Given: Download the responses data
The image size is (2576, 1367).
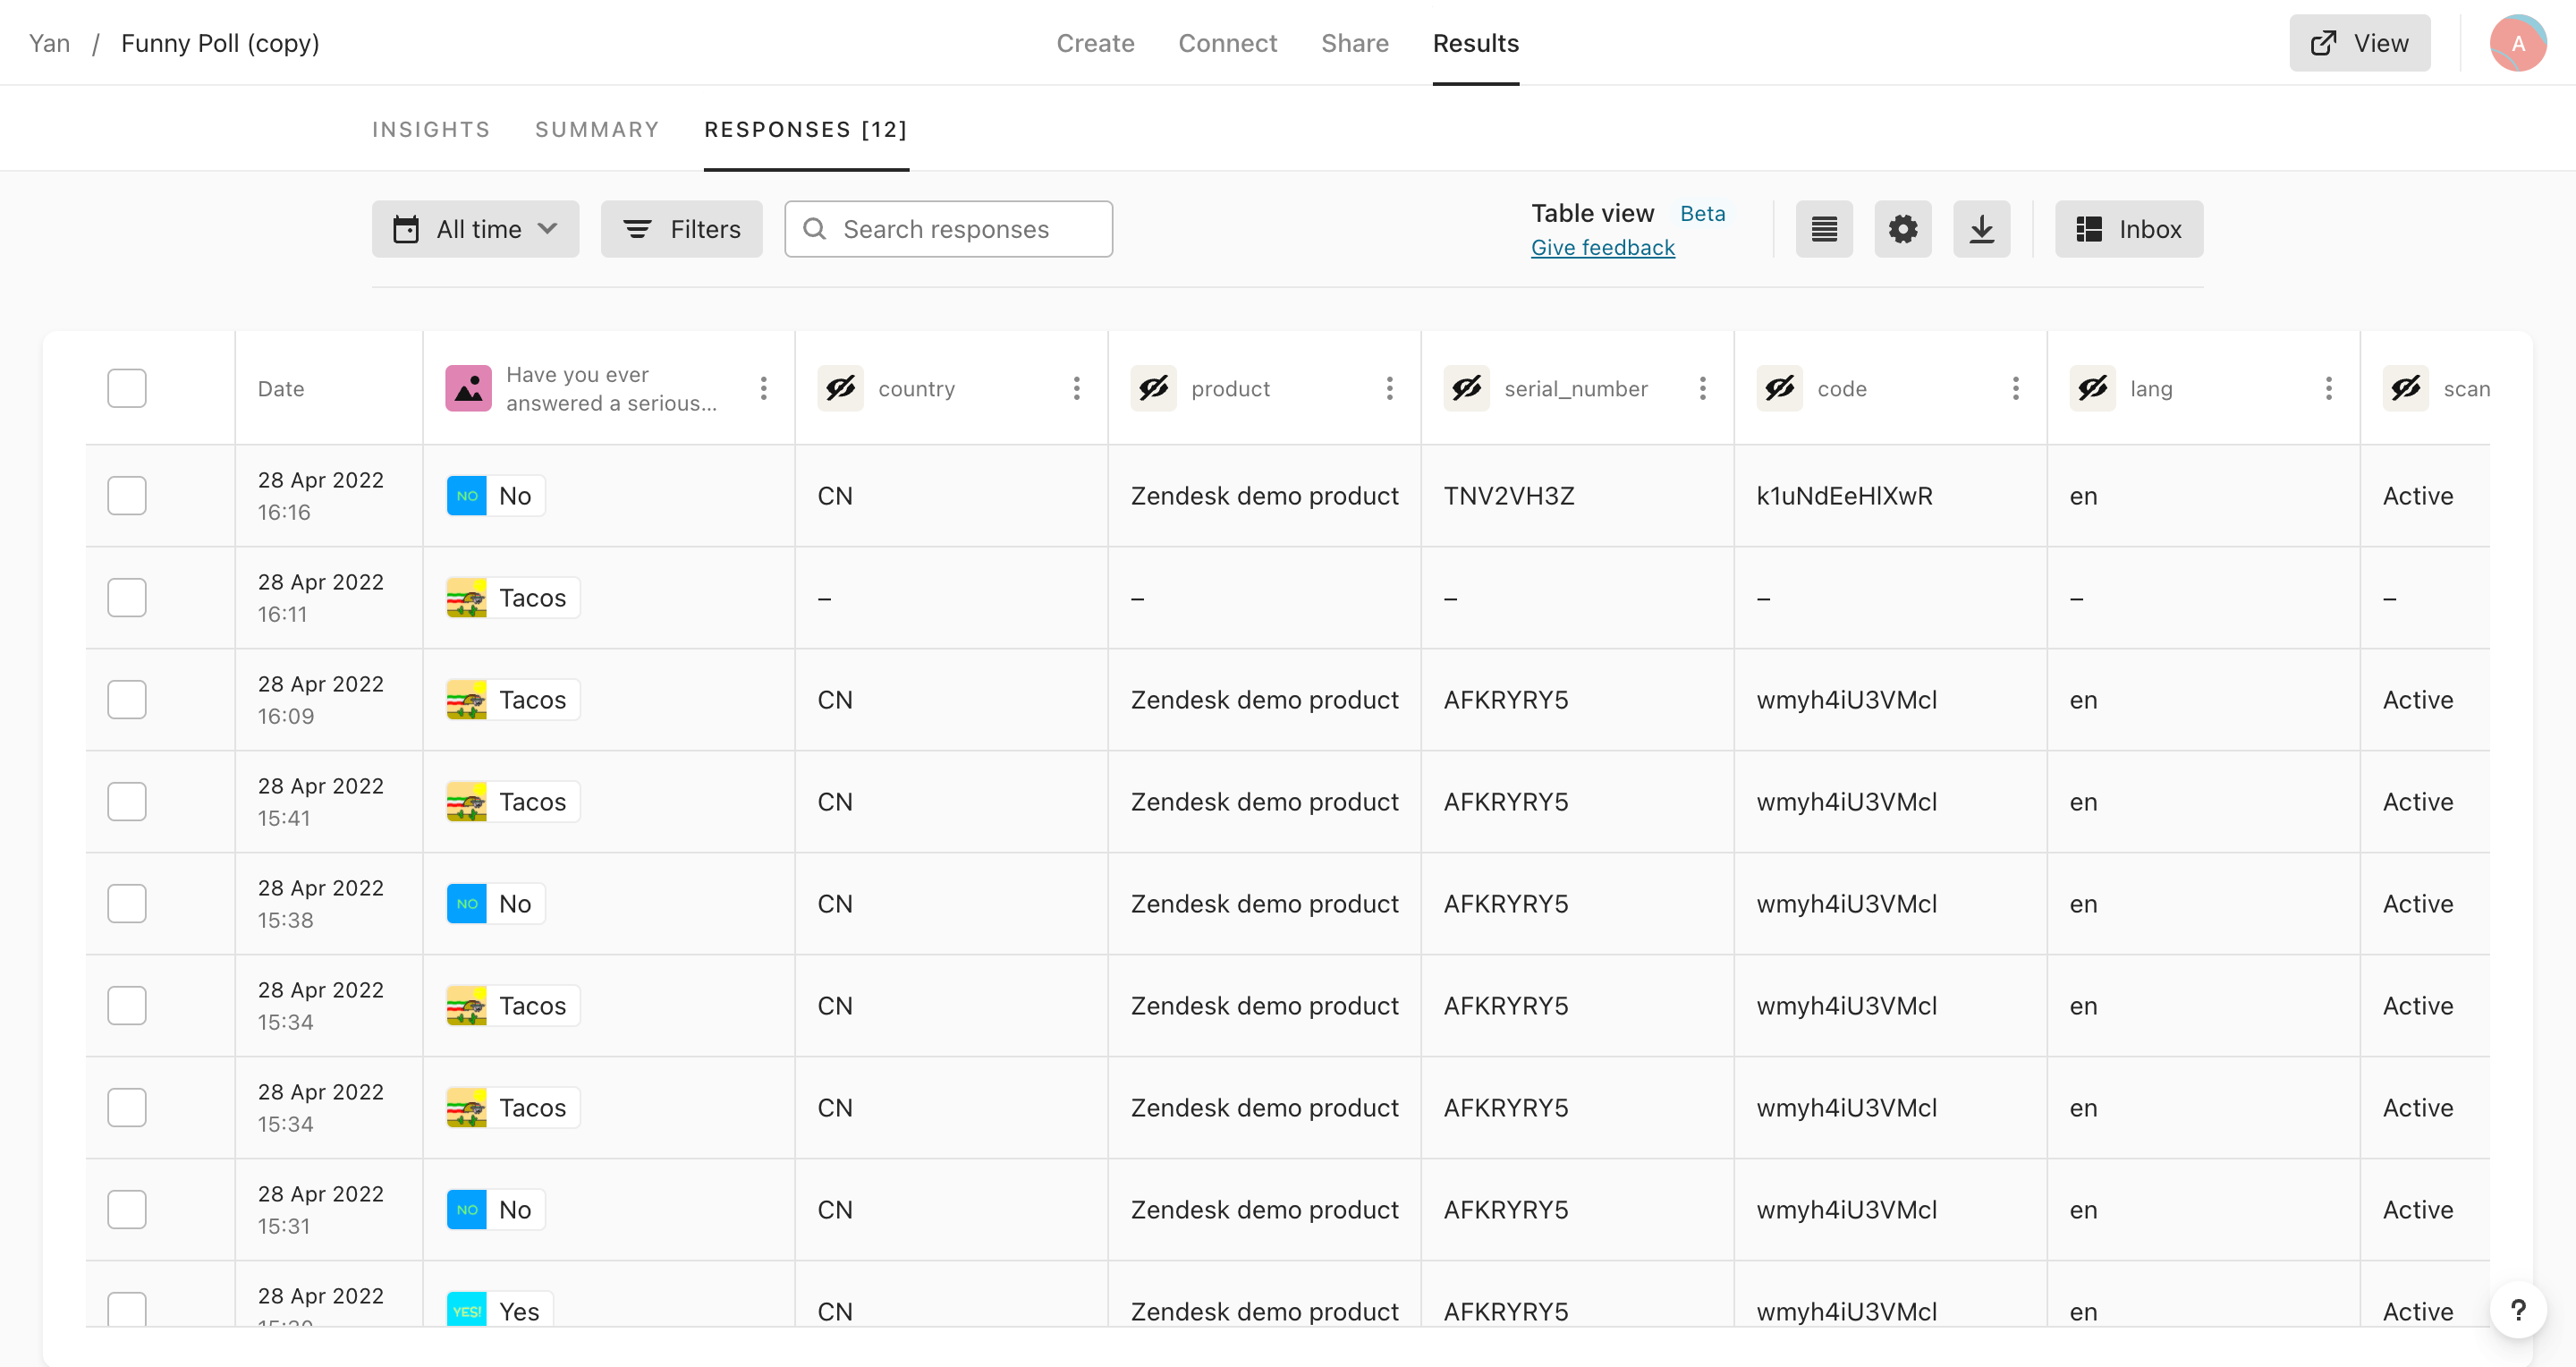Looking at the screenshot, I should (x=1982, y=228).
